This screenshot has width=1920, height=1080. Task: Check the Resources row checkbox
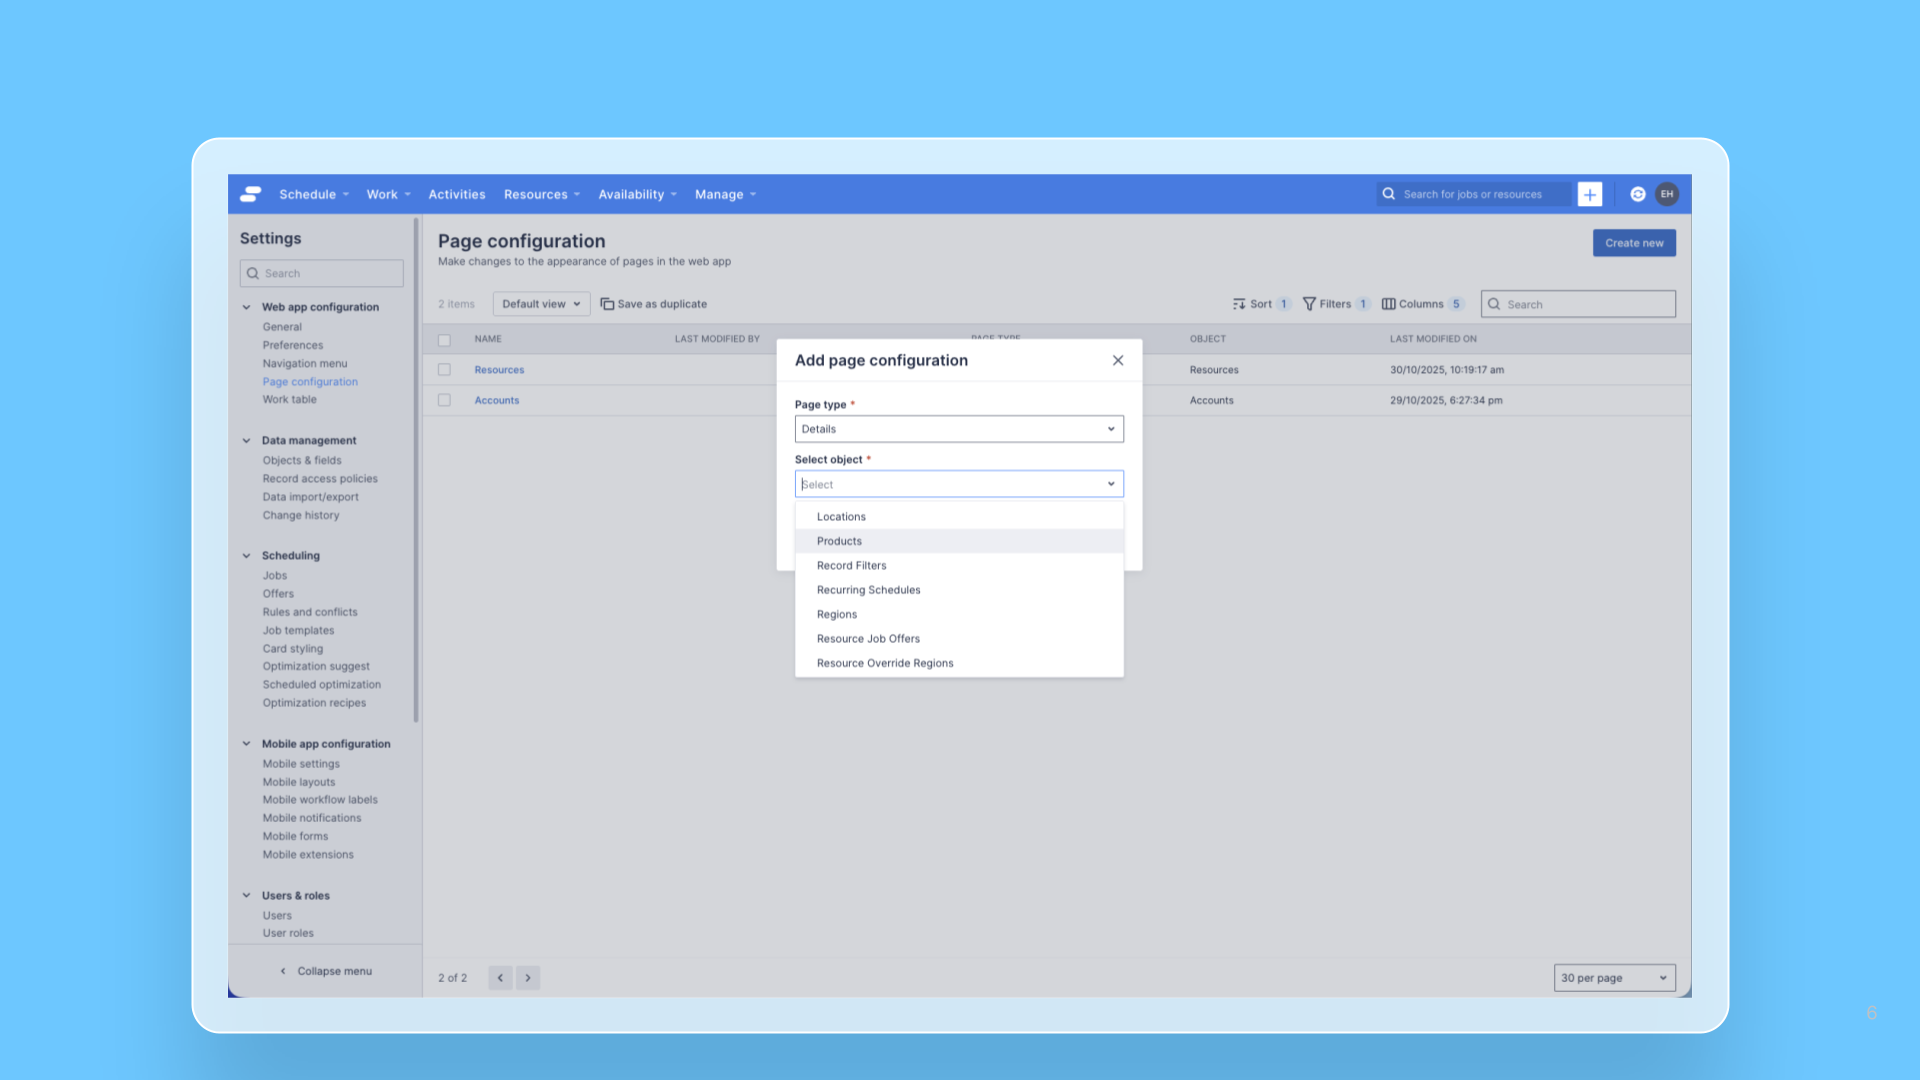point(444,370)
